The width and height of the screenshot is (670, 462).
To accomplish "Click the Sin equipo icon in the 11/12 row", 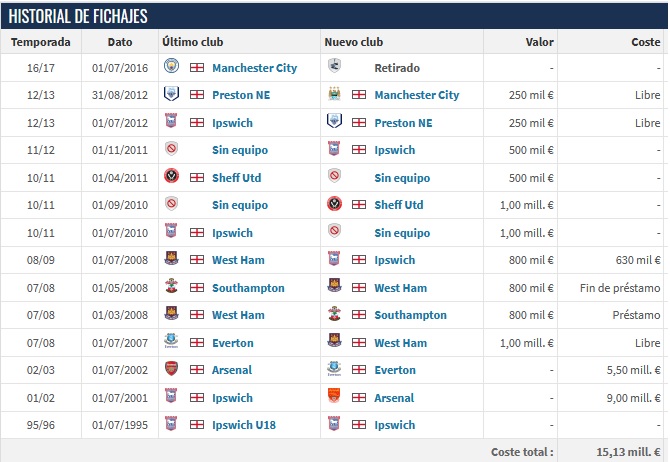I will click(171, 149).
